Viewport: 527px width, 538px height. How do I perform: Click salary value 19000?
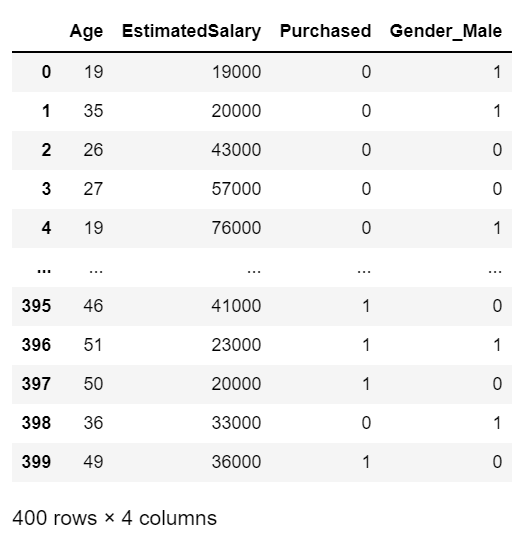click(236, 72)
